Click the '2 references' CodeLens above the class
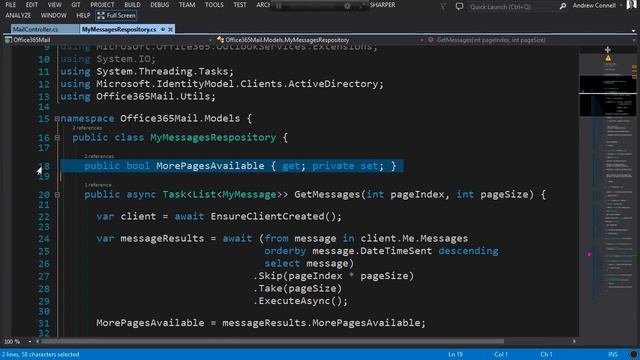 (x=87, y=128)
